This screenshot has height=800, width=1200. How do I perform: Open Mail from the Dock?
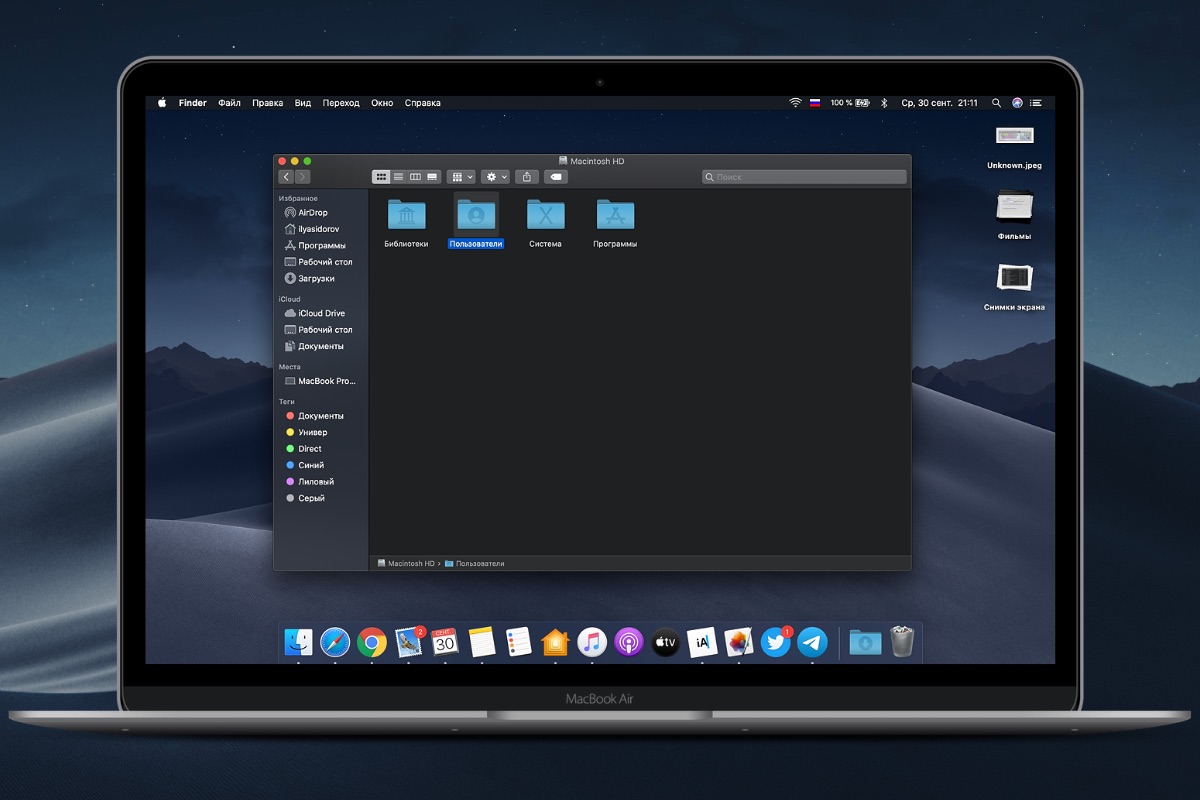pos(409,642)
